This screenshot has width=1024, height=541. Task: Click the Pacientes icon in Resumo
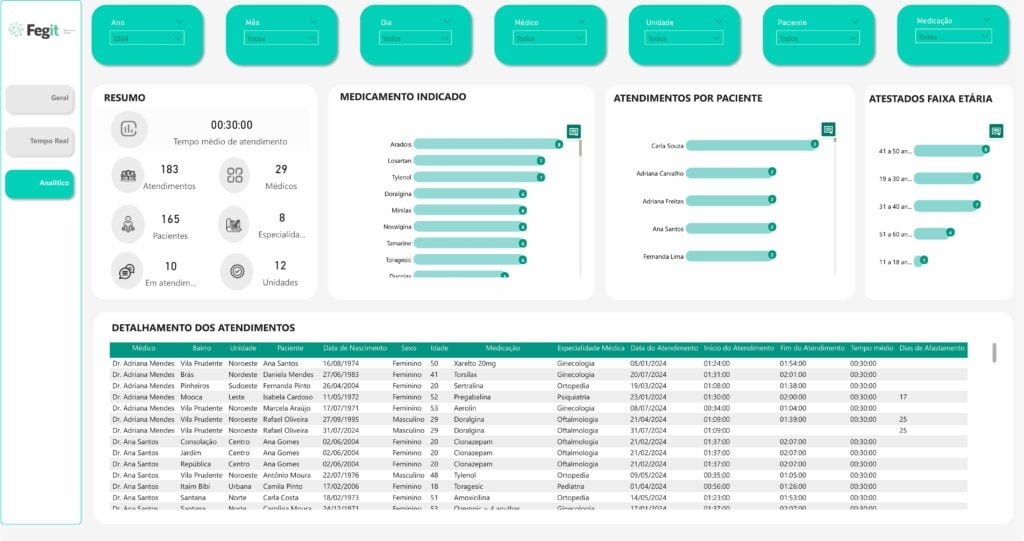pos(128,223)
